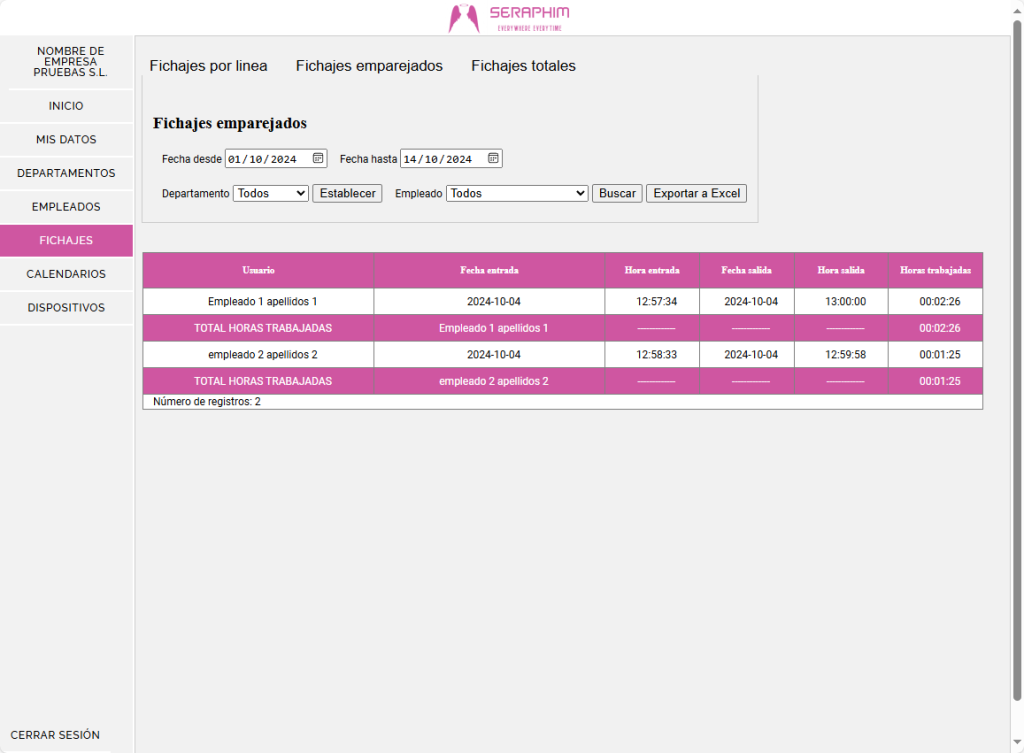
Task: Open the Fichajes totales tab
Action: coord(523,66)
